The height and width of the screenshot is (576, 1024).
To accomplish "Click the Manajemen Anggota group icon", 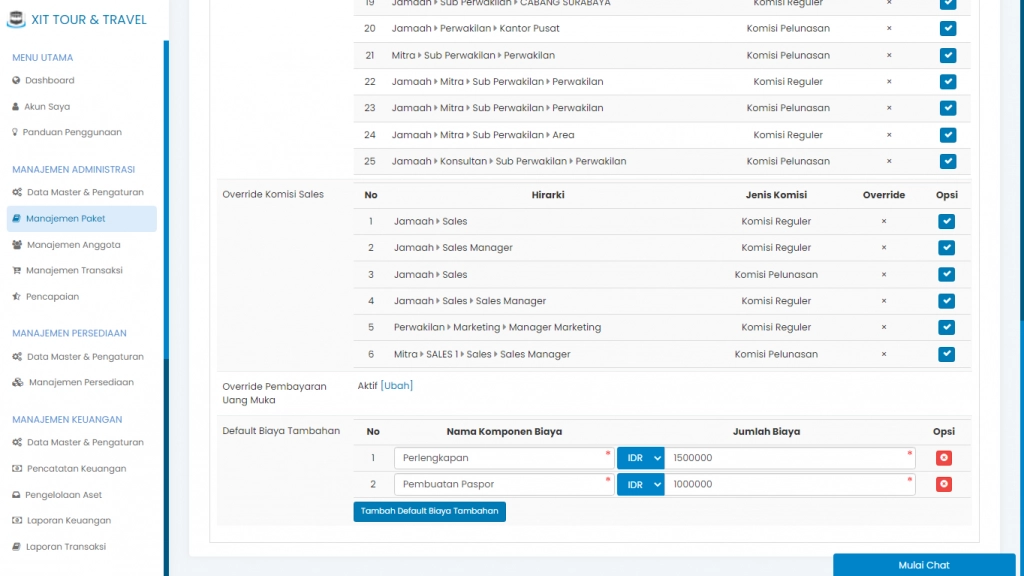I will coord(17,244).
